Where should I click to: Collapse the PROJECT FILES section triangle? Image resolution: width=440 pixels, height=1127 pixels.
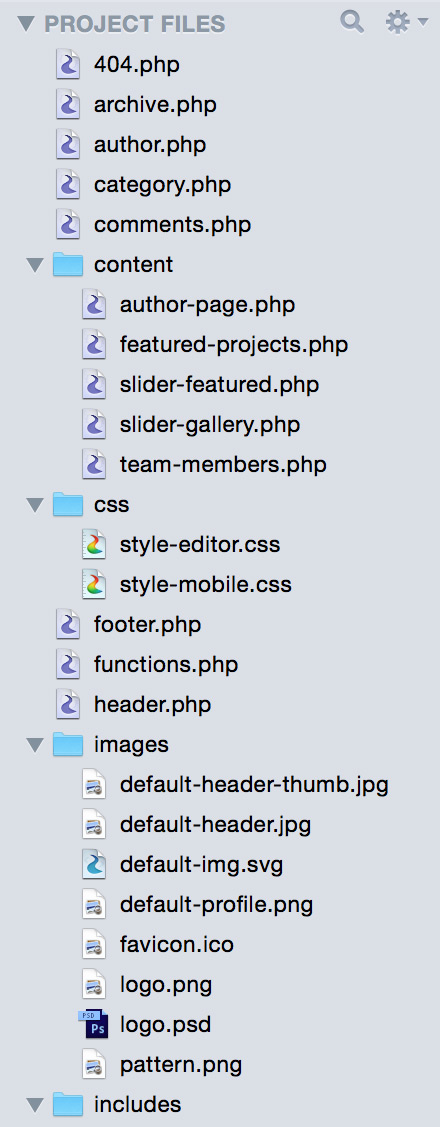click(26, 24)
